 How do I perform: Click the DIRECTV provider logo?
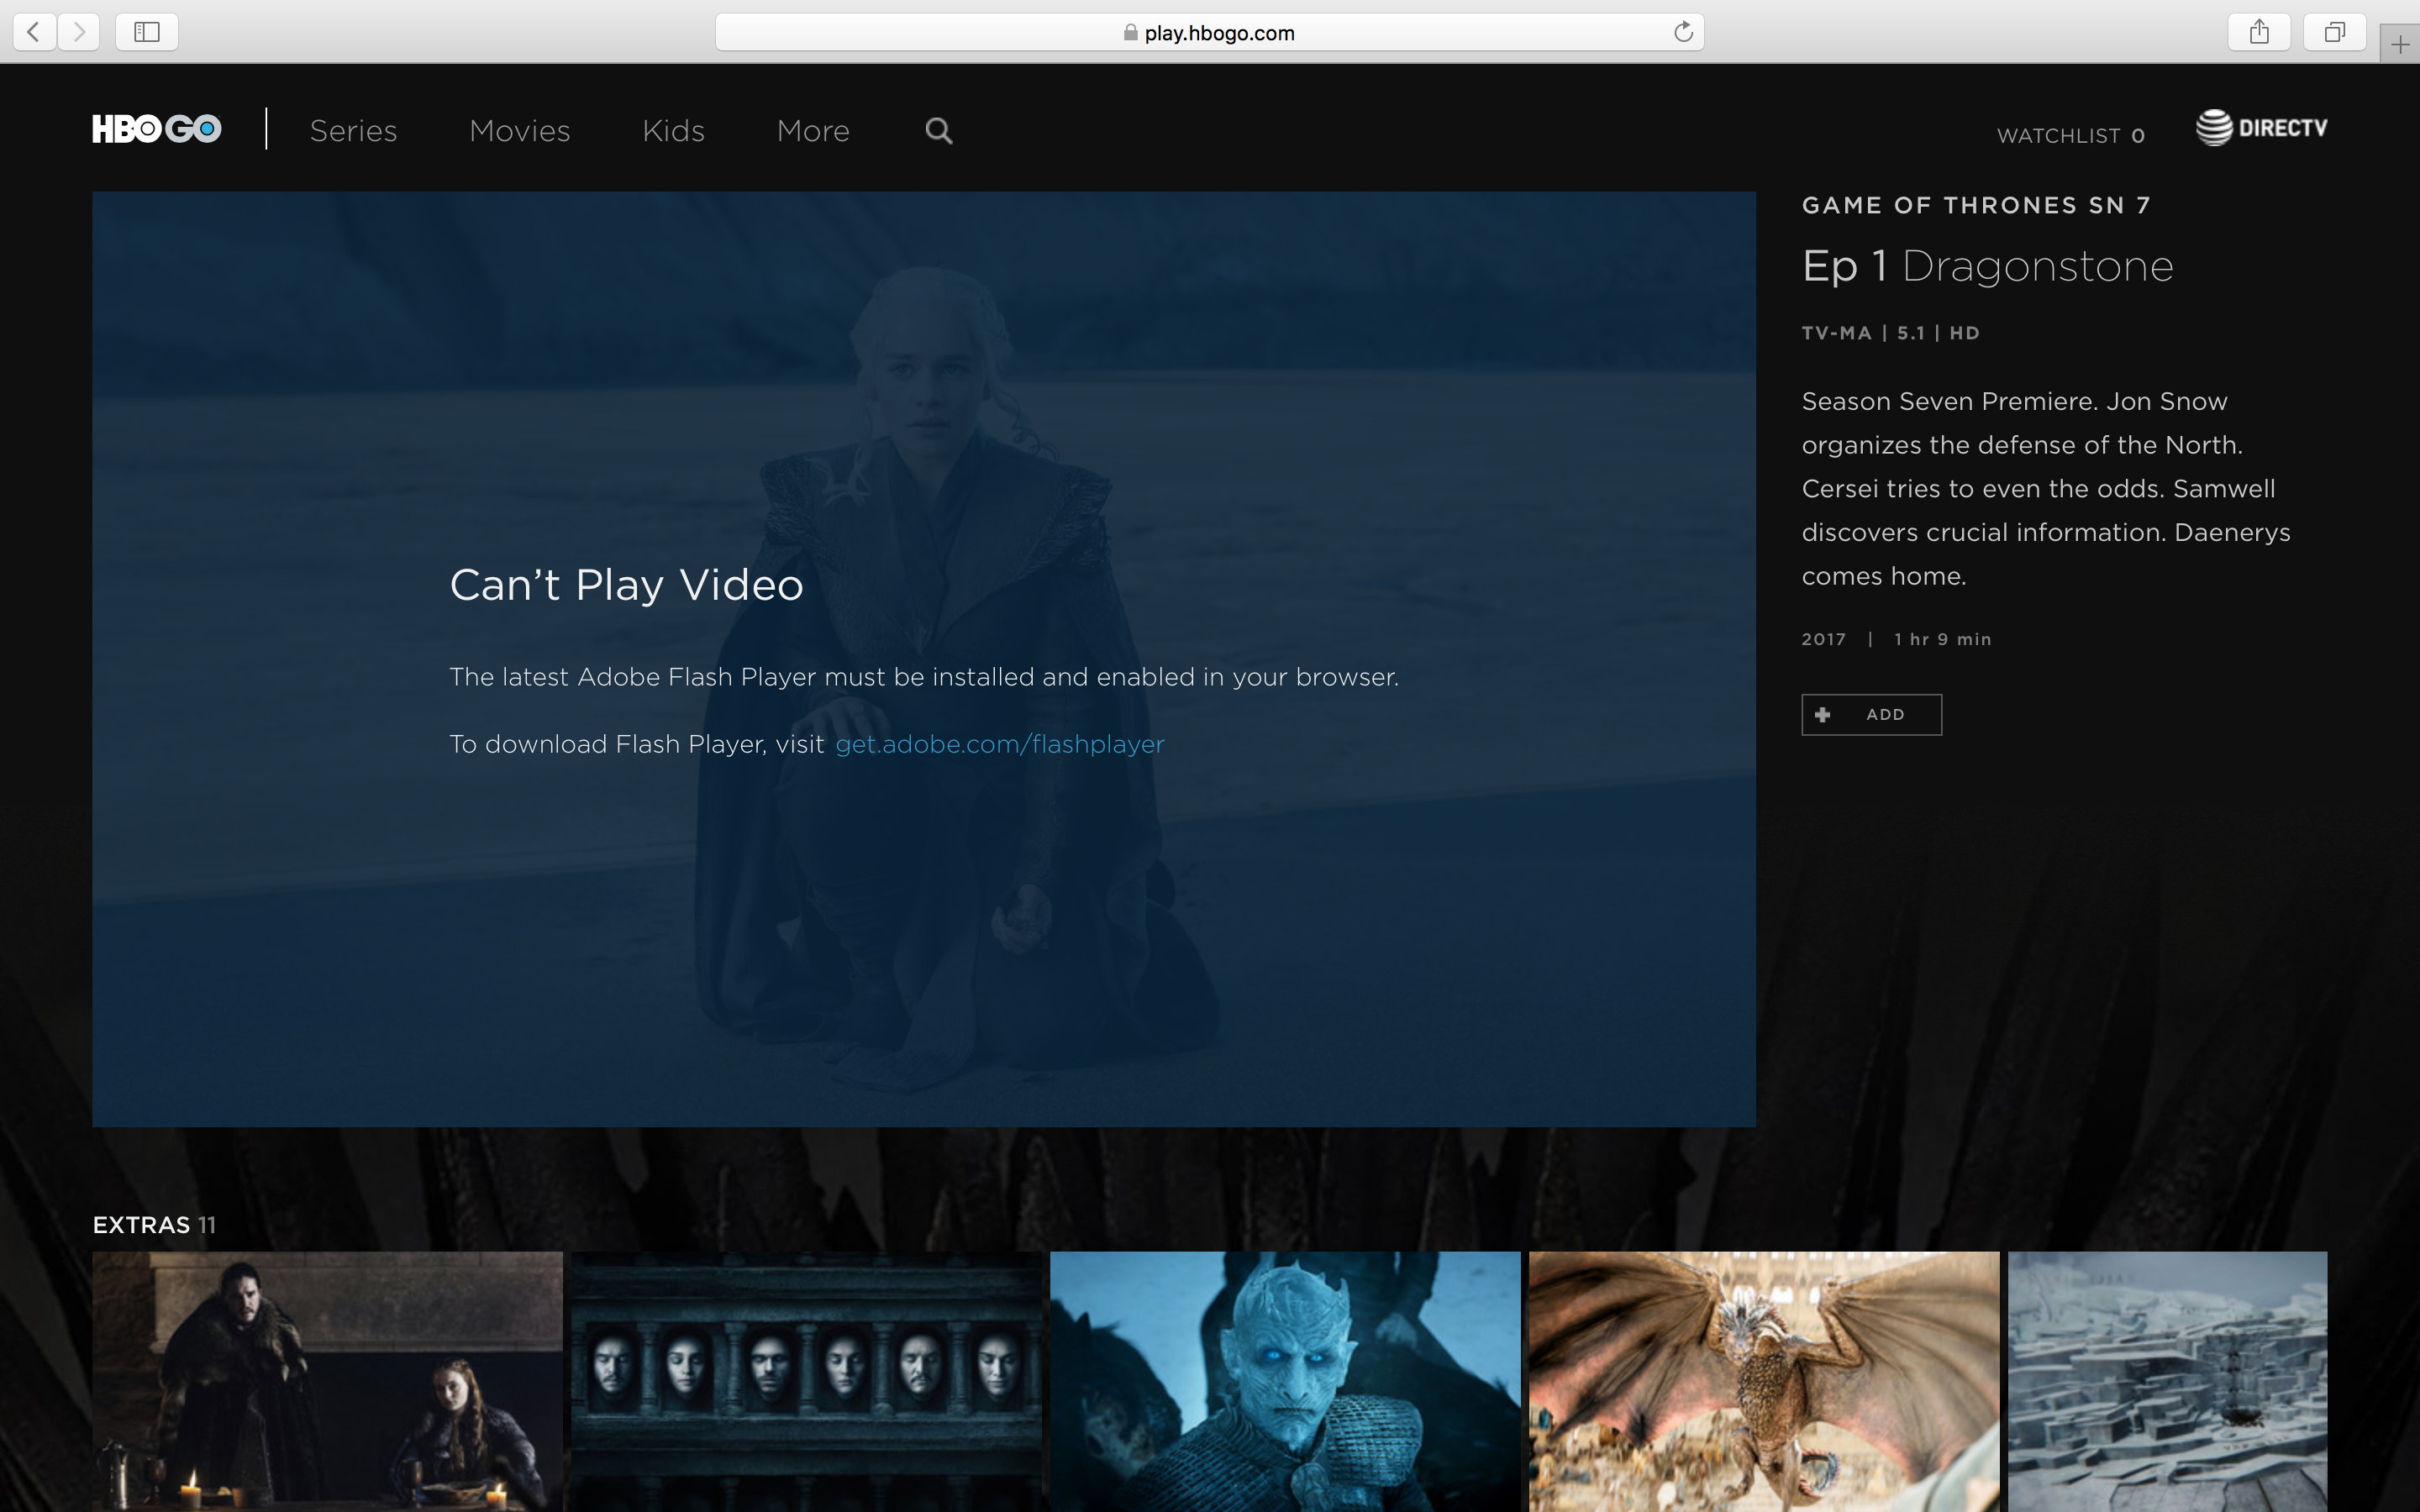click(2261, 128)
